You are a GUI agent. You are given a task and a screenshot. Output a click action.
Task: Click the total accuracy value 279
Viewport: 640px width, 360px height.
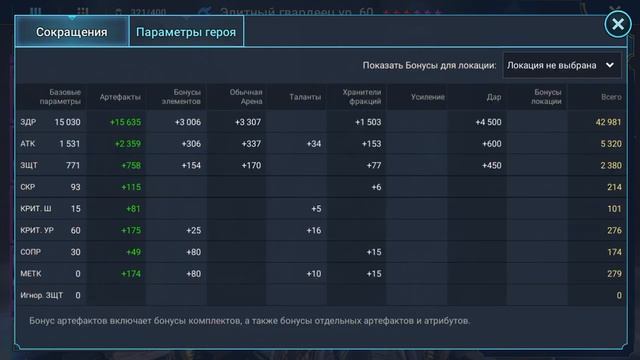click(614, 273)
